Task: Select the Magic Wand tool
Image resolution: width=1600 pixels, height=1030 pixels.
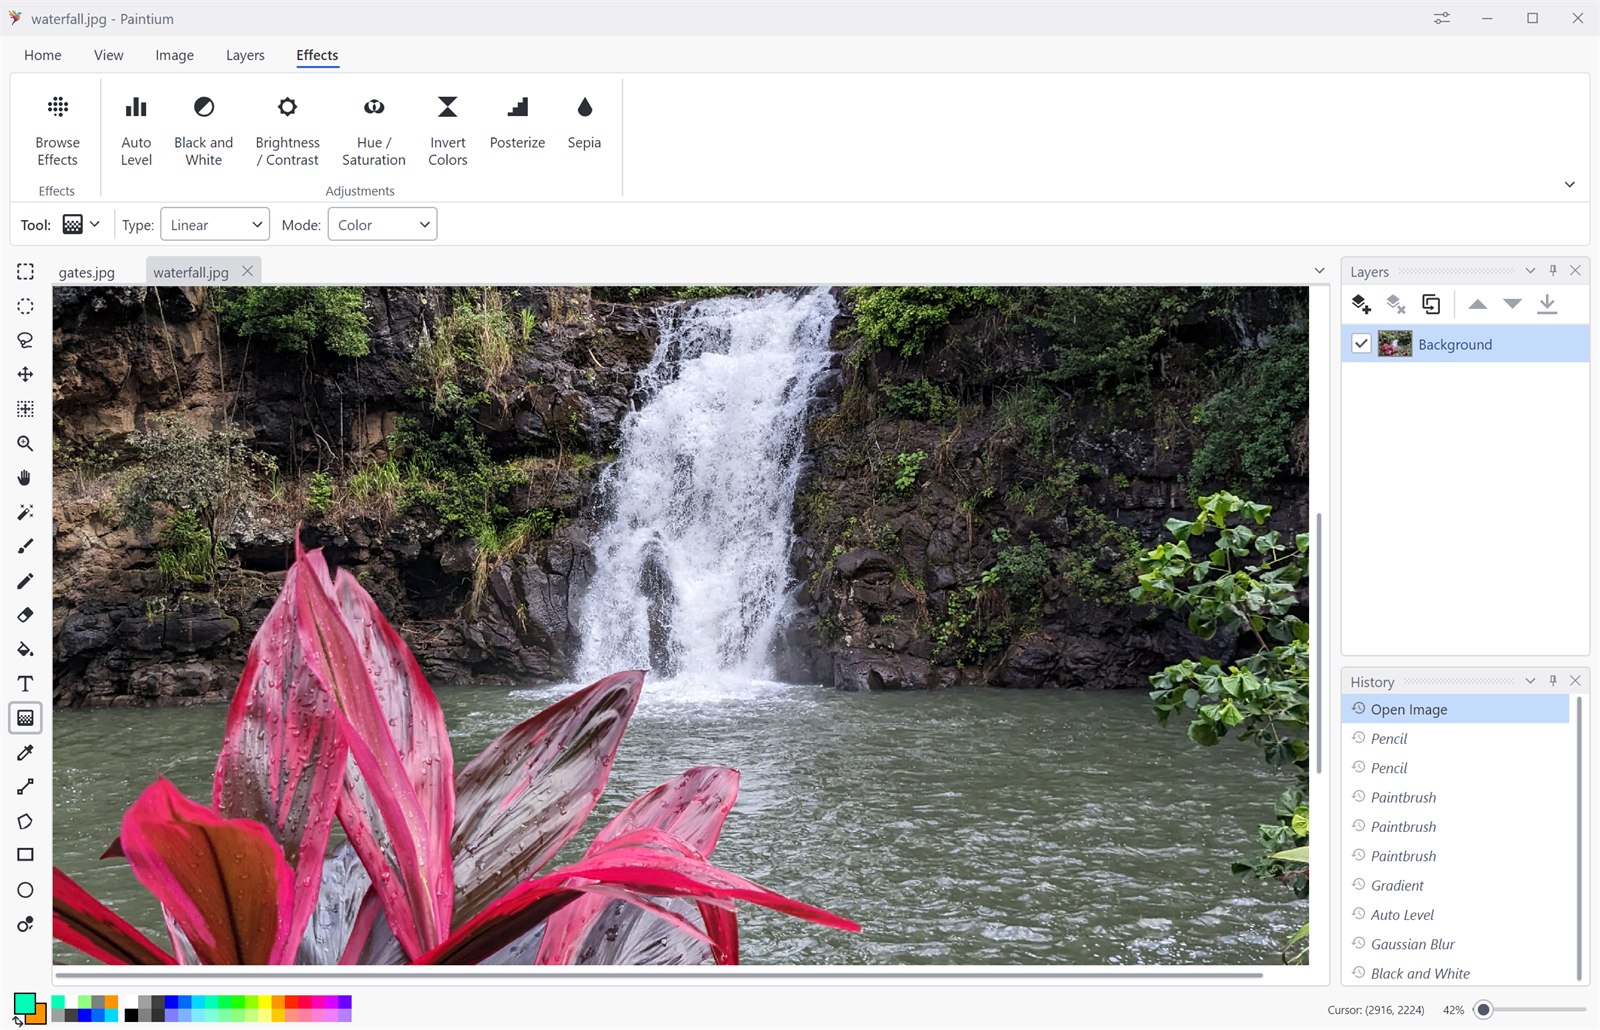Action: 25,512
